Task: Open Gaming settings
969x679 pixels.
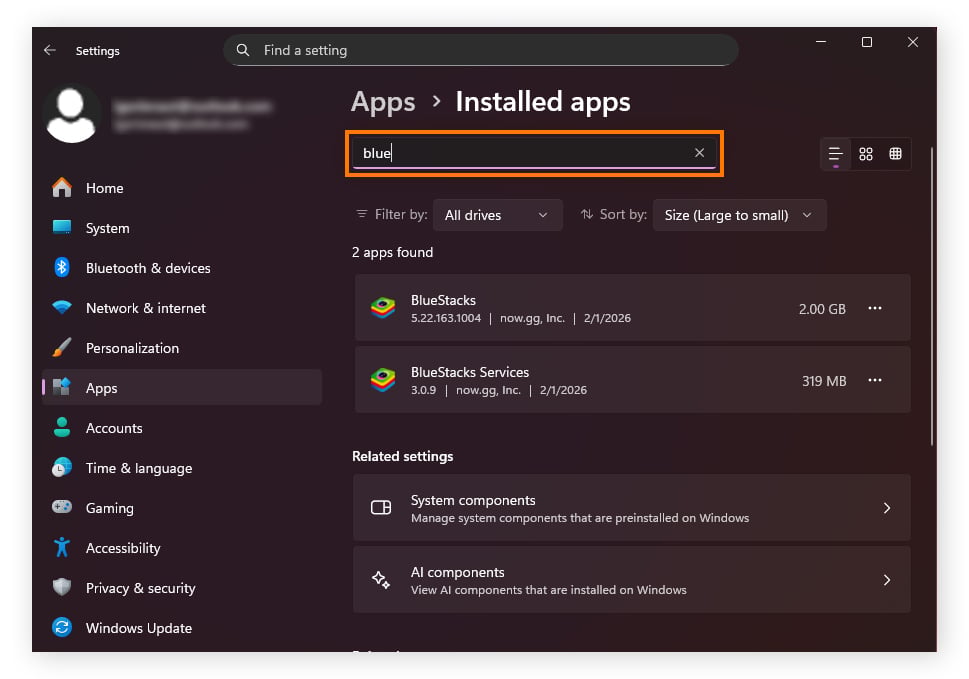Action: (182, 508)
